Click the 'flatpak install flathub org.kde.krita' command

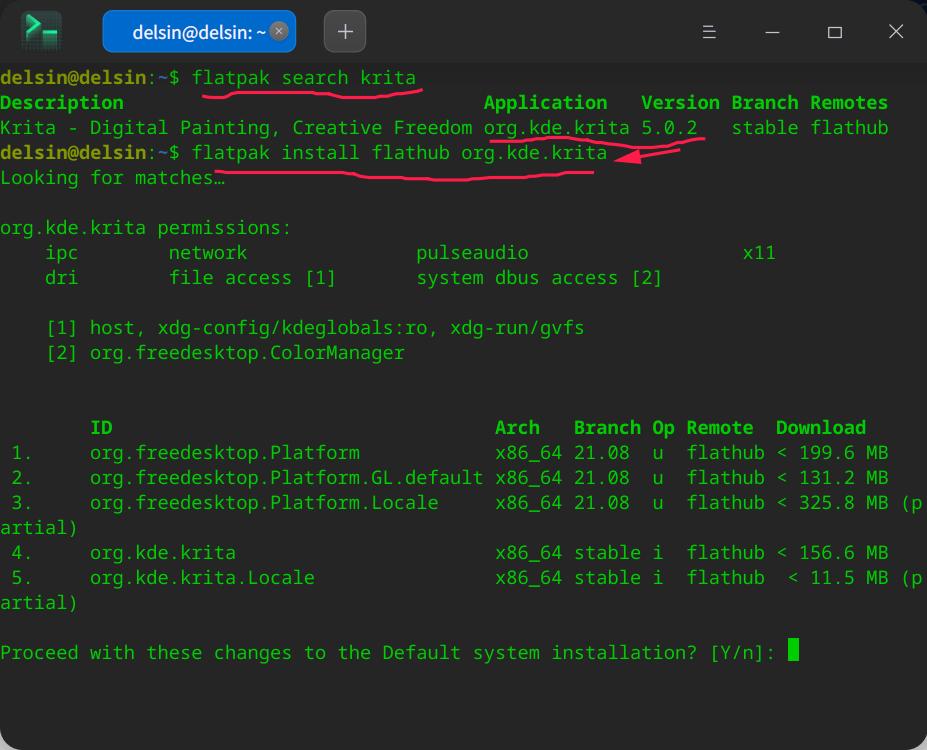click(x=399, y=153)
